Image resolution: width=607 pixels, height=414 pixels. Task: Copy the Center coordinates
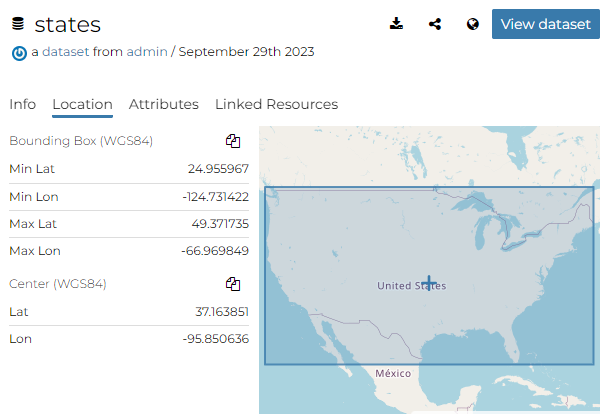point(232,284)
